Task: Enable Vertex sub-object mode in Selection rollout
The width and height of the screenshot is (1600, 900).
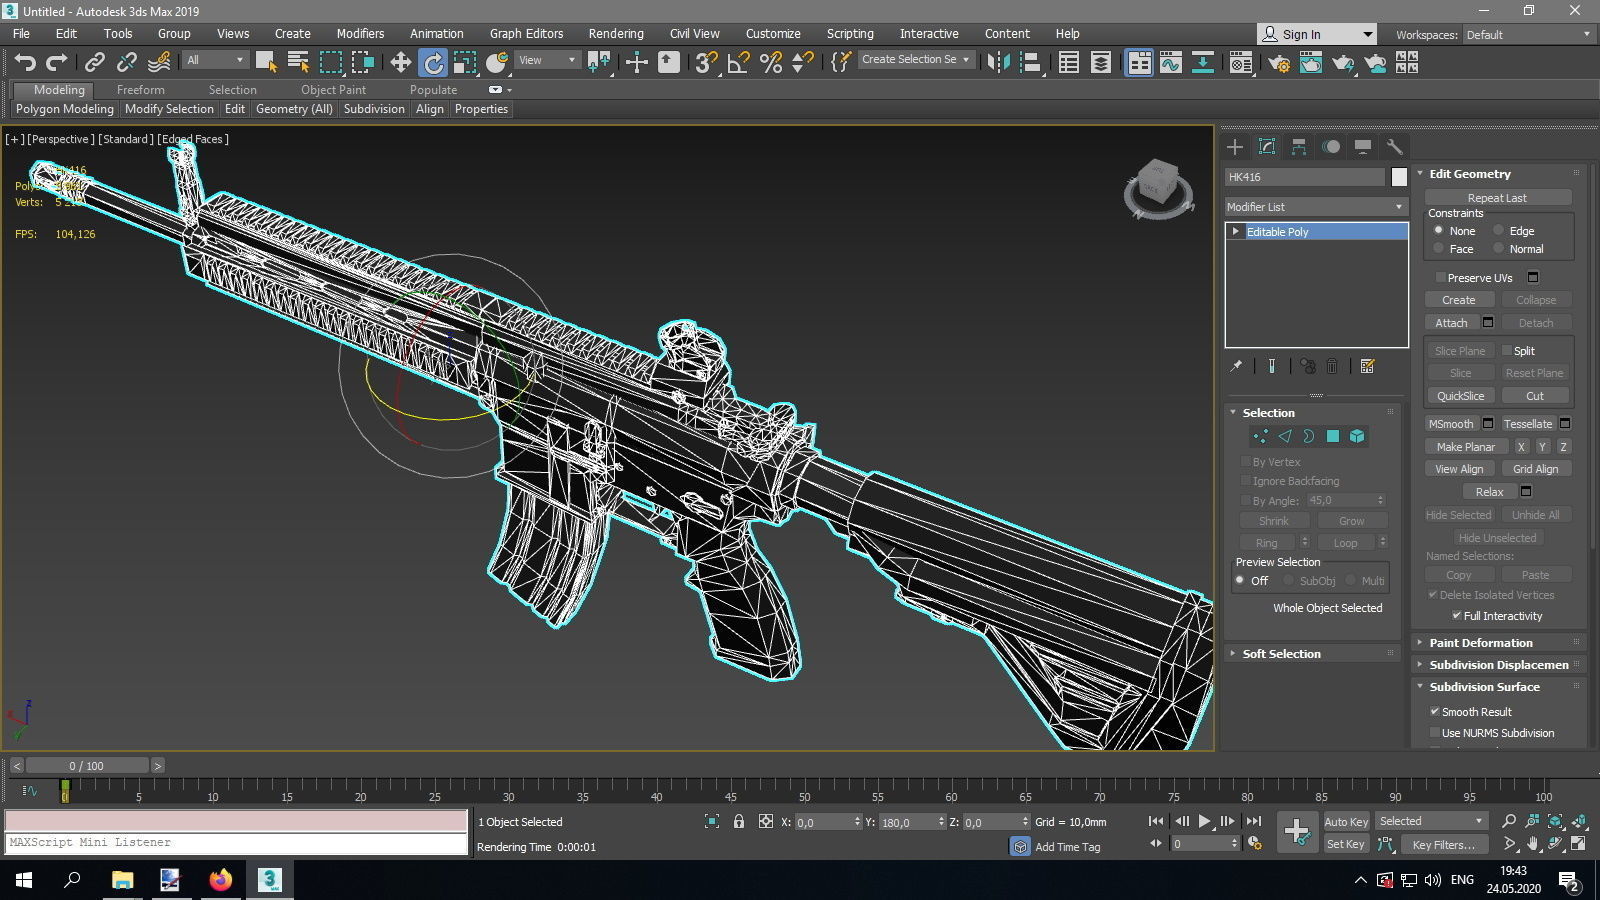Action: (1259, 436)
